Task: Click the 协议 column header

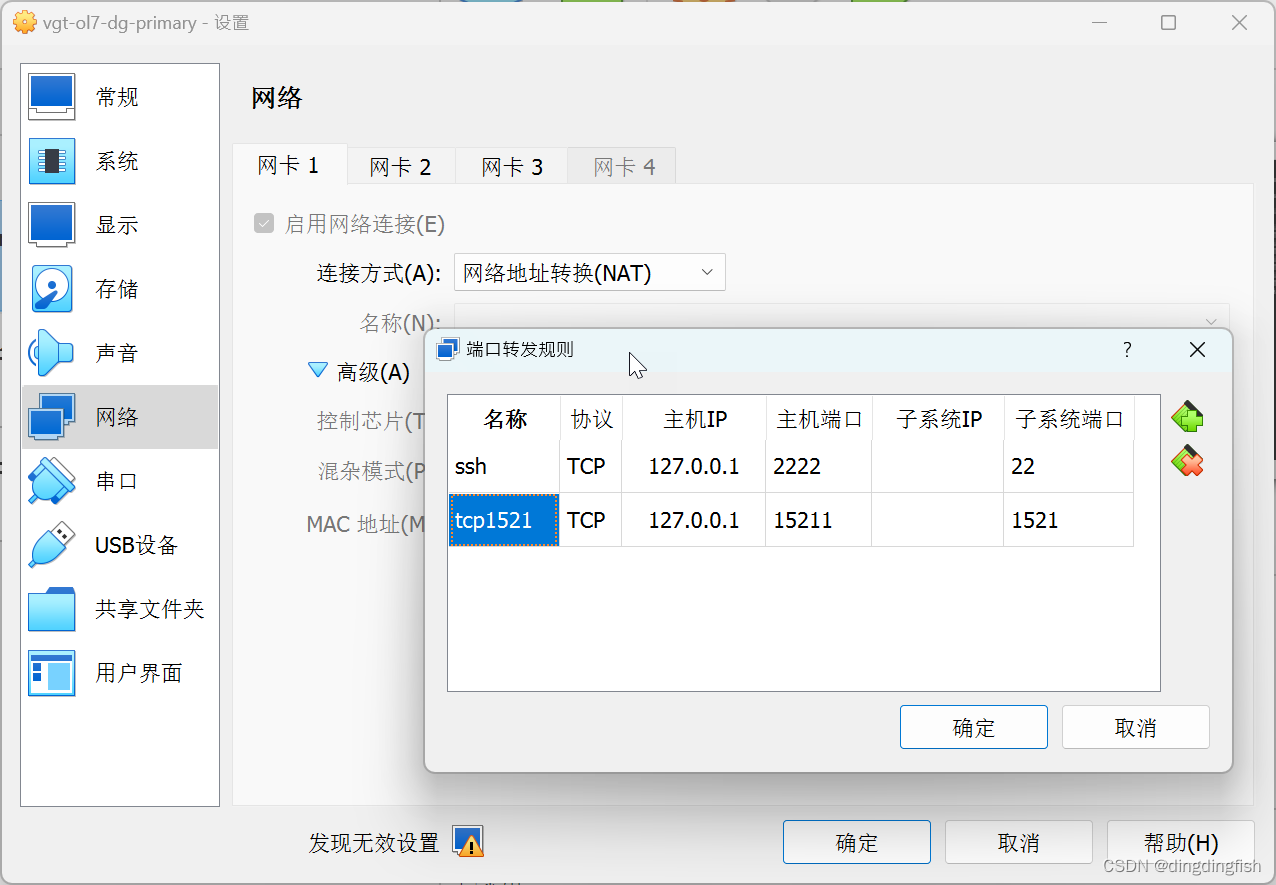Action: [x=591, y=419]
